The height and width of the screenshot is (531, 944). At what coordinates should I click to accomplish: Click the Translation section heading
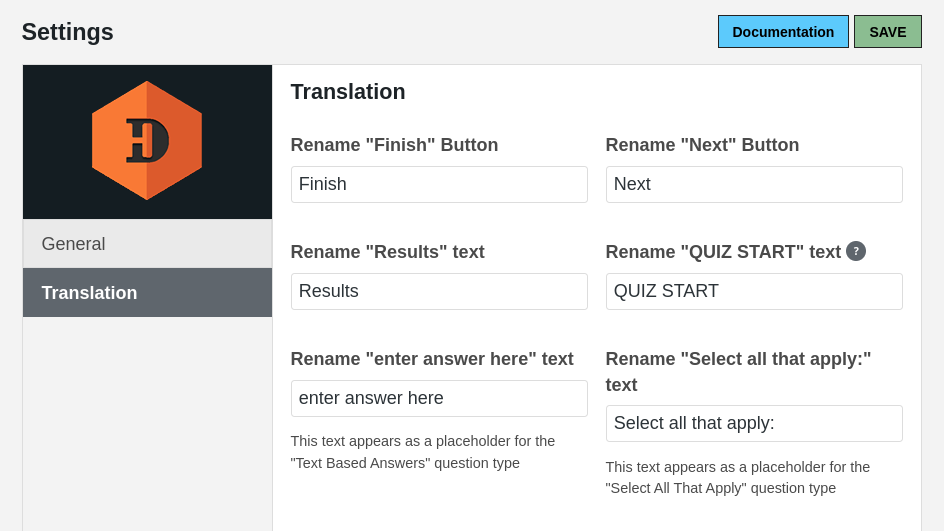tap(348, 92)
